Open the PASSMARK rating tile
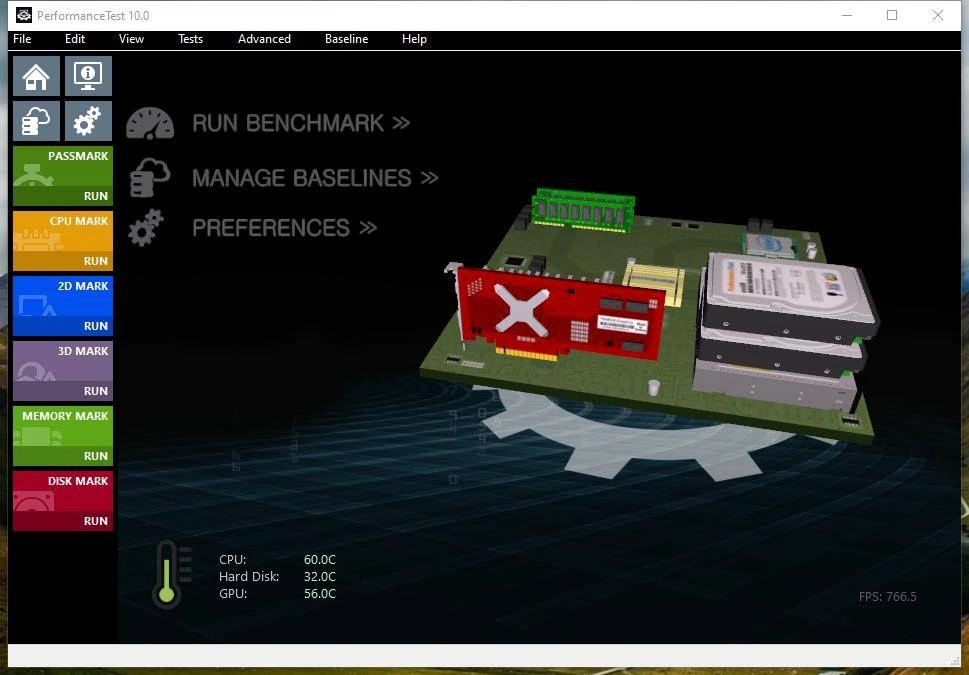The height and width of the screenshot is (675, 969). (63, 166)
